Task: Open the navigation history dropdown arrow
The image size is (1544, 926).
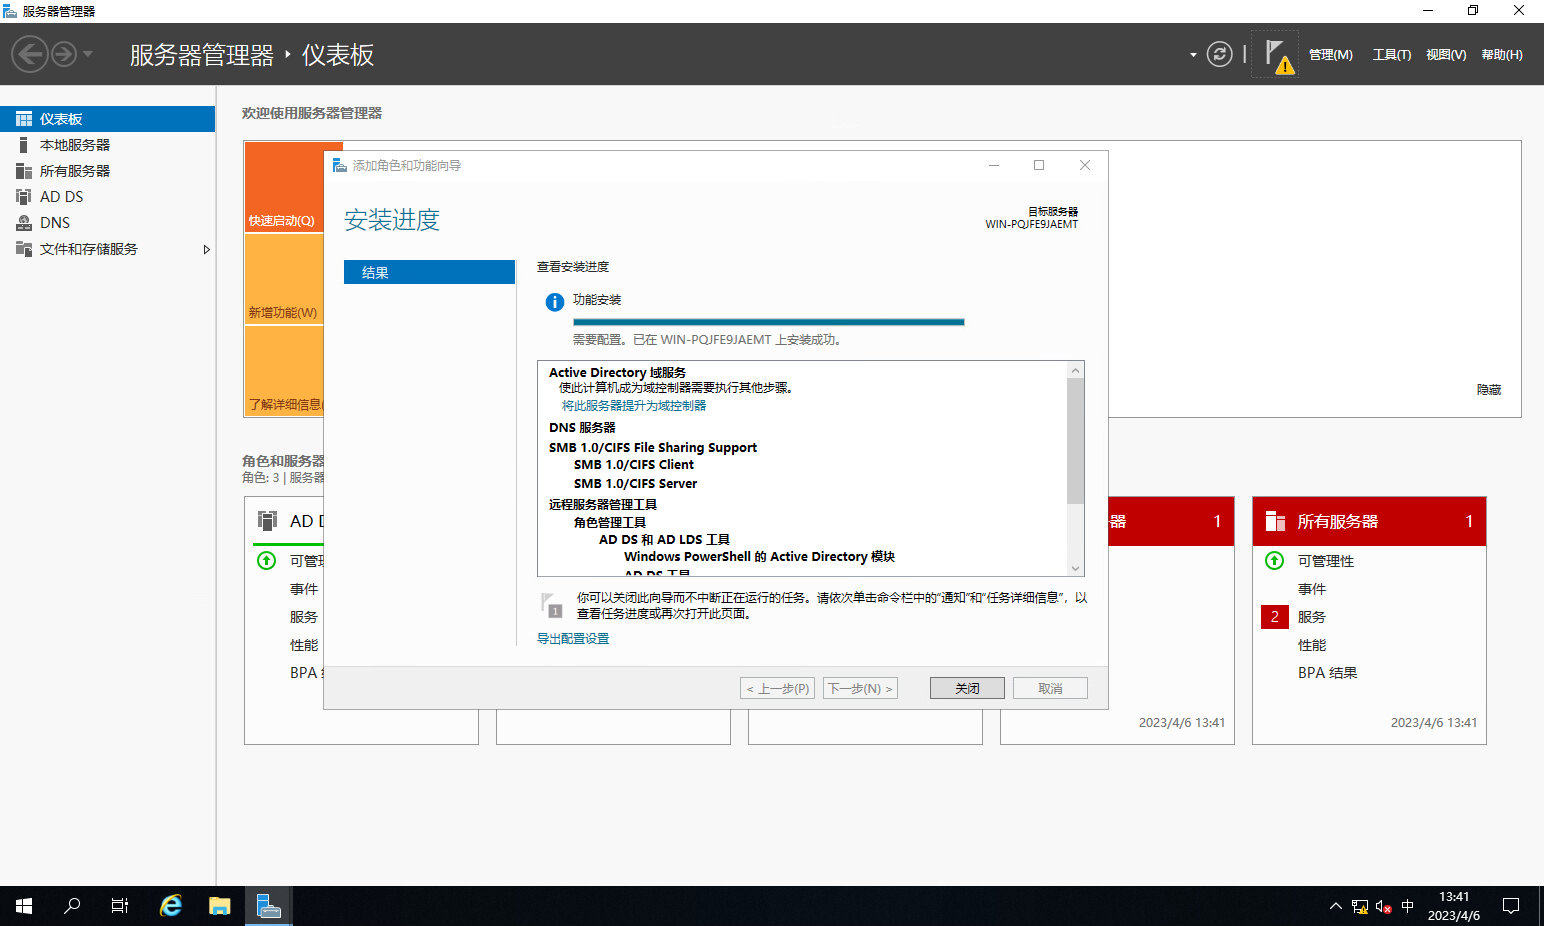Action: (88, 54)
